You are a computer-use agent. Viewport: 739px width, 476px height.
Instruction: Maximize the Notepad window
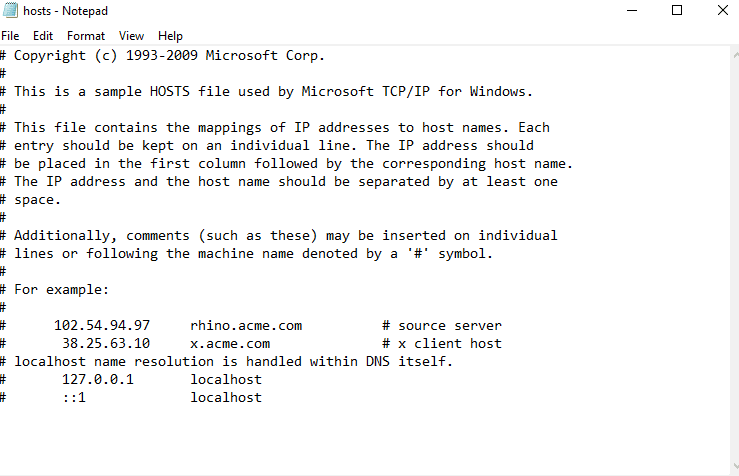677,10
